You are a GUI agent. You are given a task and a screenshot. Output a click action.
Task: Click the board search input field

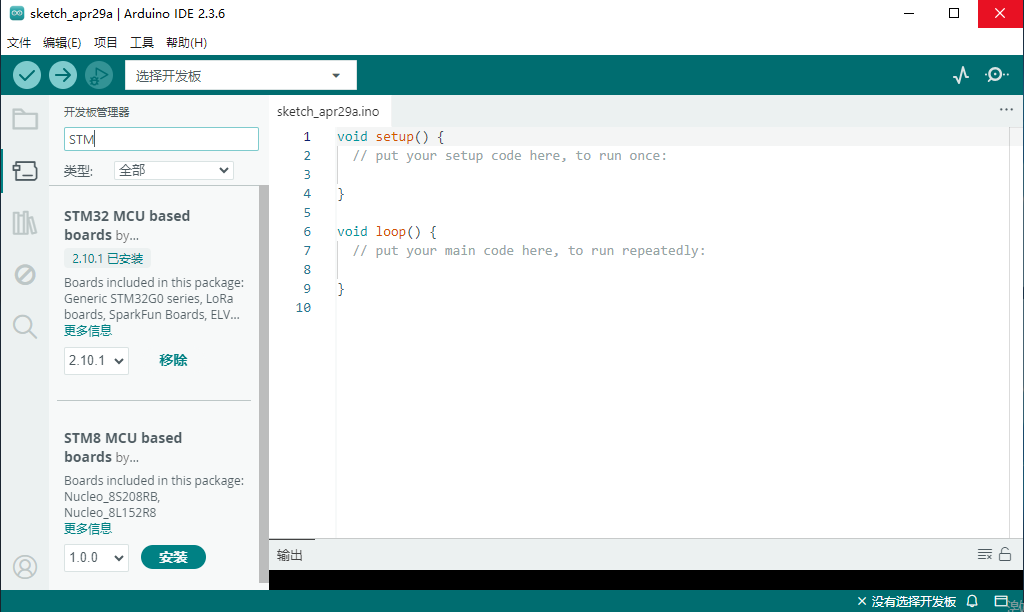tap(161, 139)
